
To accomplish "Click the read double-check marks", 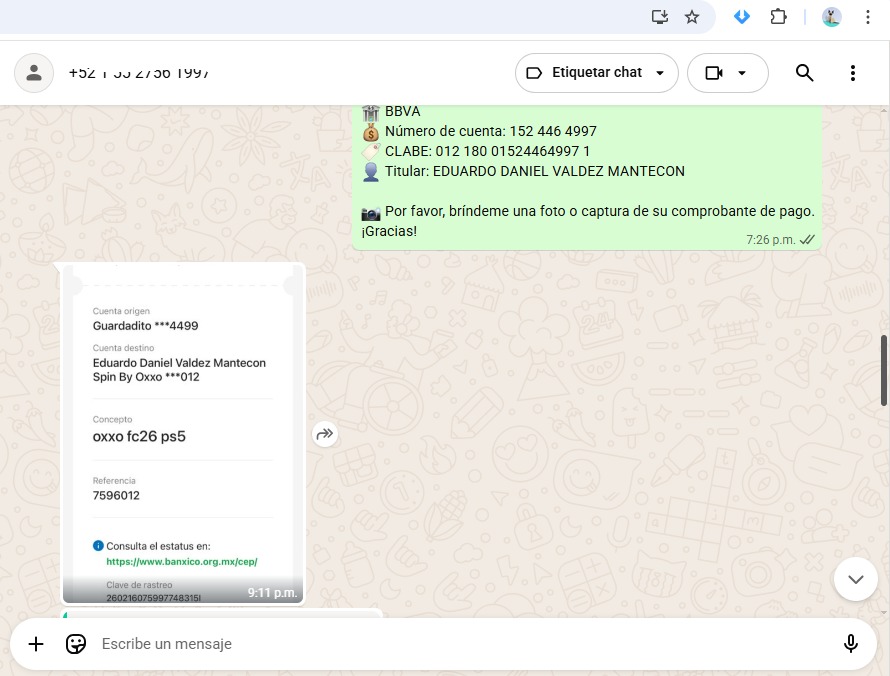I will click(x=807, y=240).
